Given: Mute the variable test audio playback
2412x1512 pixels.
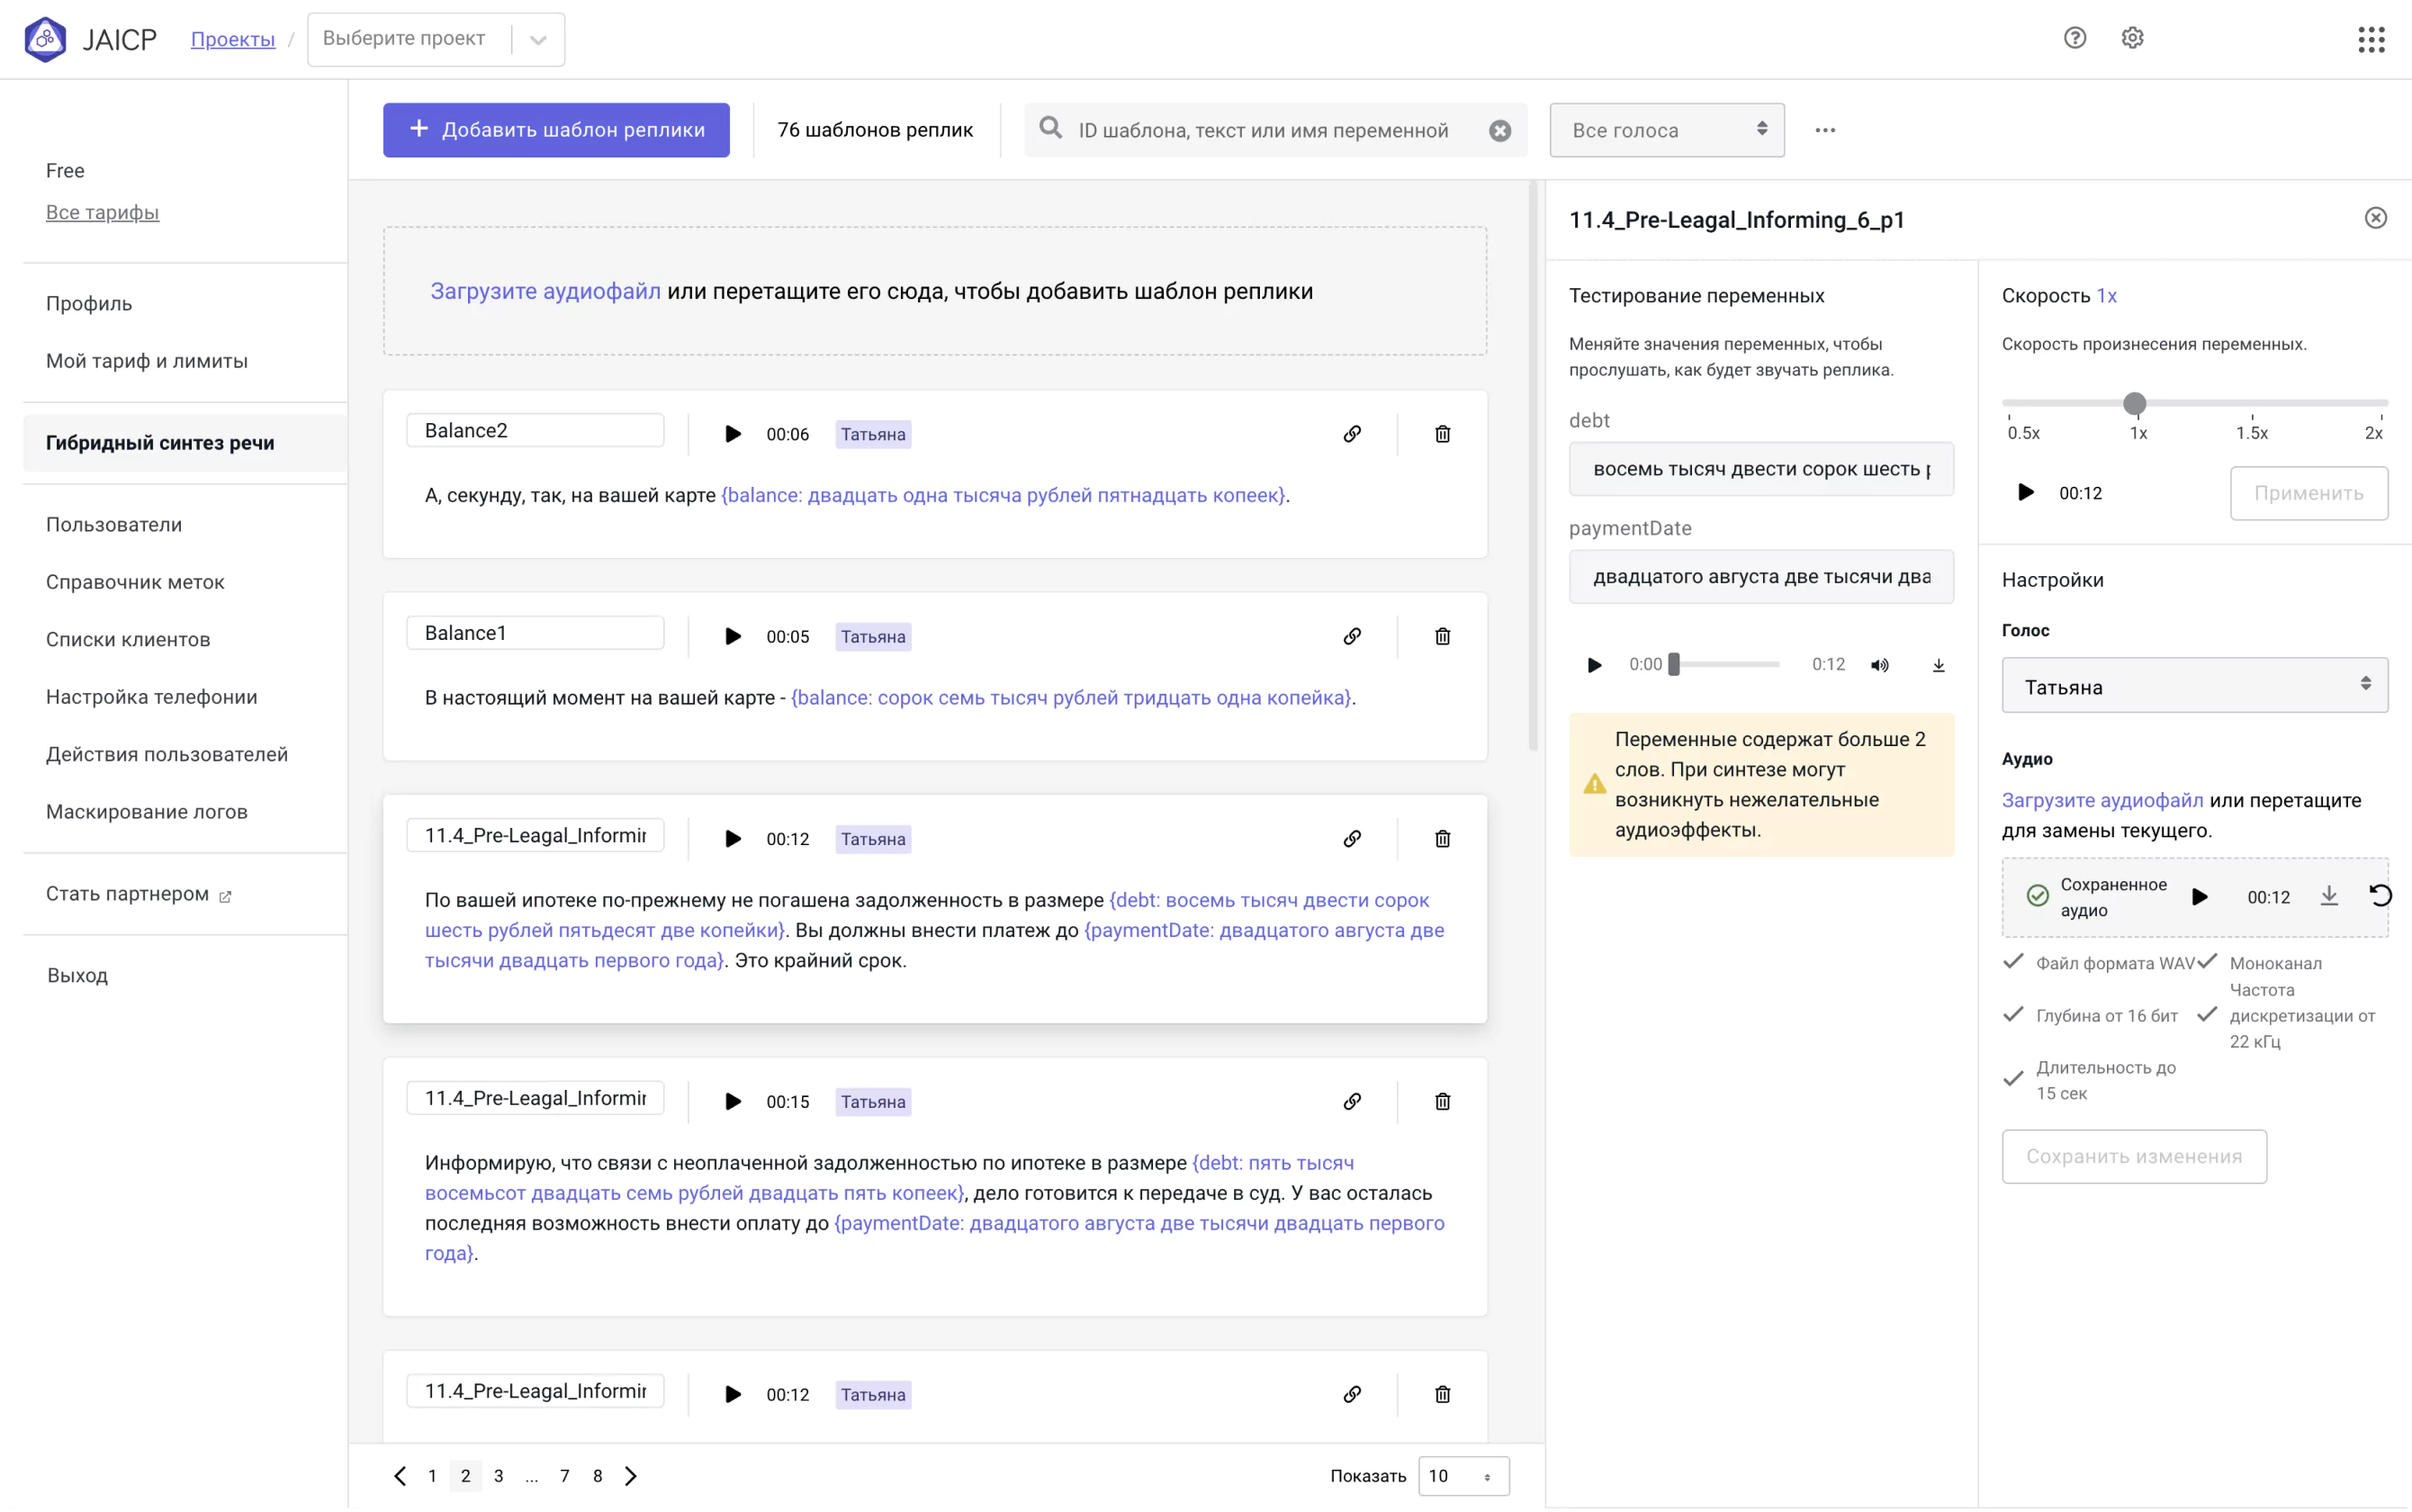Looking at the screenshot, I should [1880, 664].
